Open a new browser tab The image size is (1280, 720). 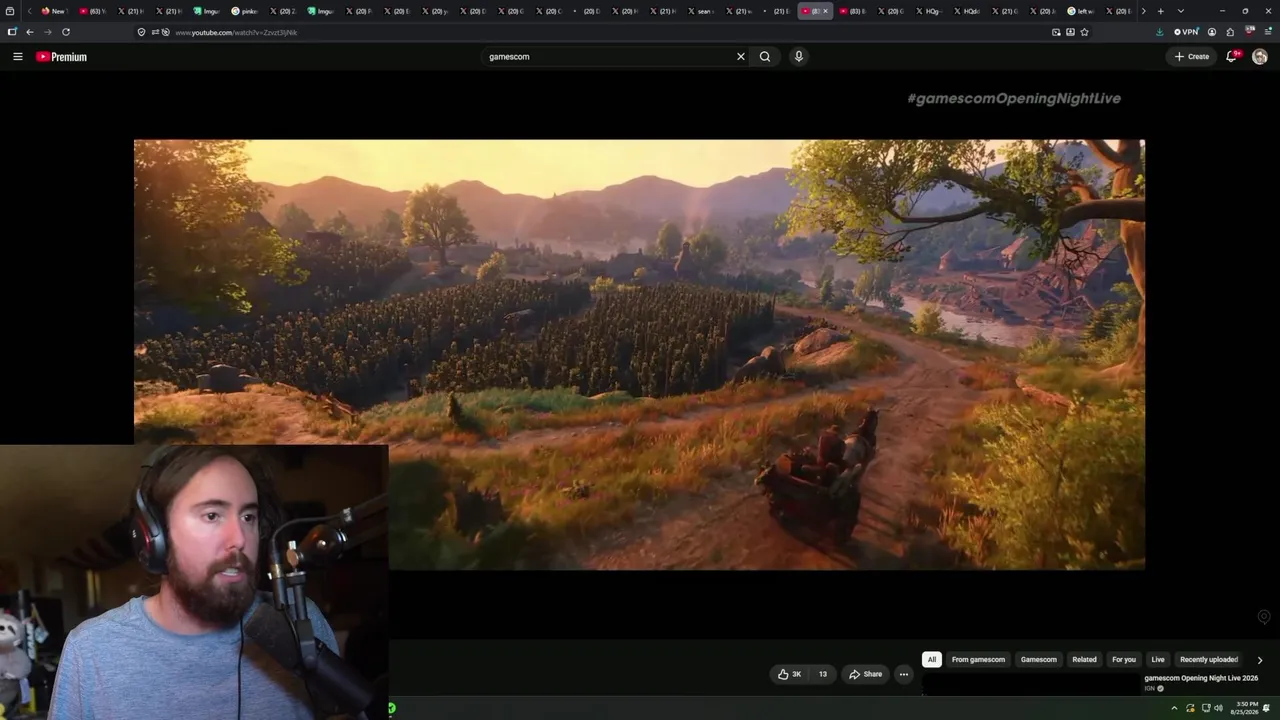(x=1160, y=11)
